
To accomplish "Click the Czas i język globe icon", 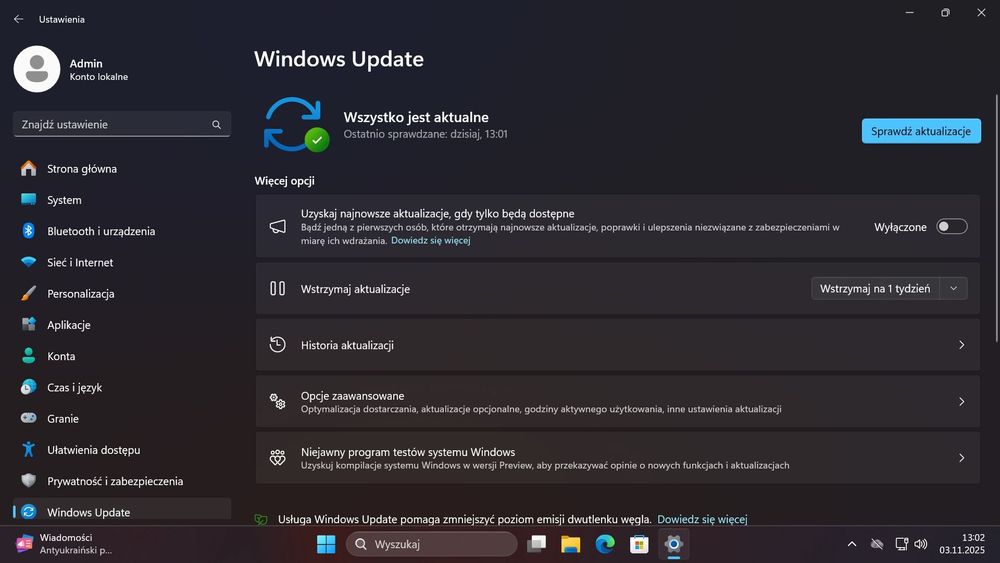I will (28, 387).
